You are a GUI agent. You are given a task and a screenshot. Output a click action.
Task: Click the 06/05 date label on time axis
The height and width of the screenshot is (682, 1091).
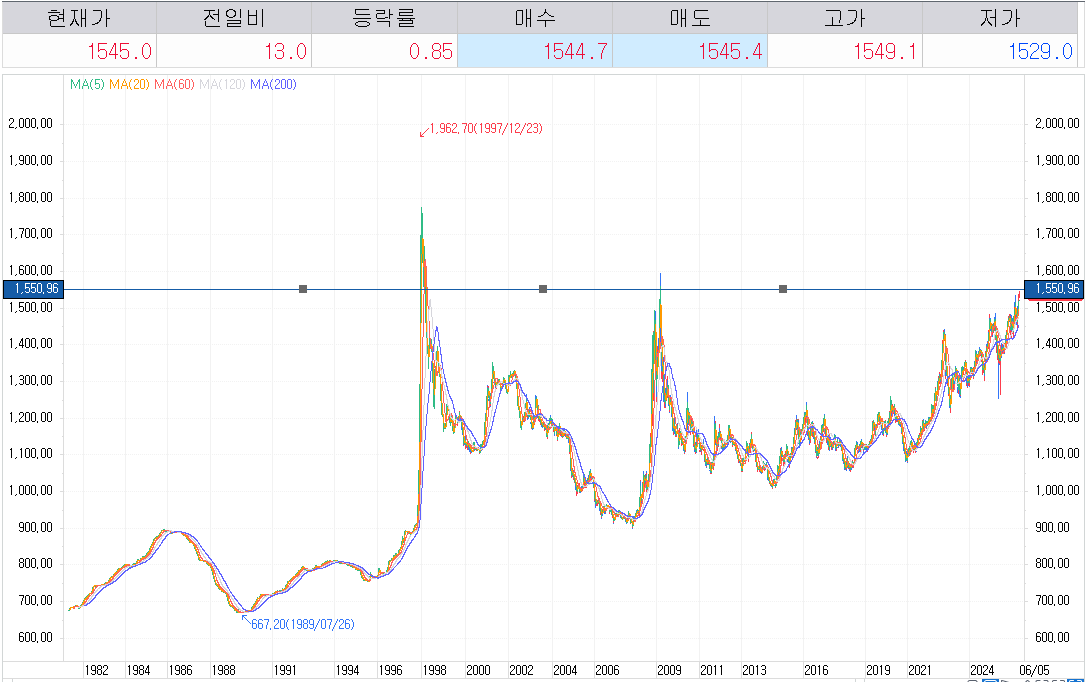(x=1035, y=670)
